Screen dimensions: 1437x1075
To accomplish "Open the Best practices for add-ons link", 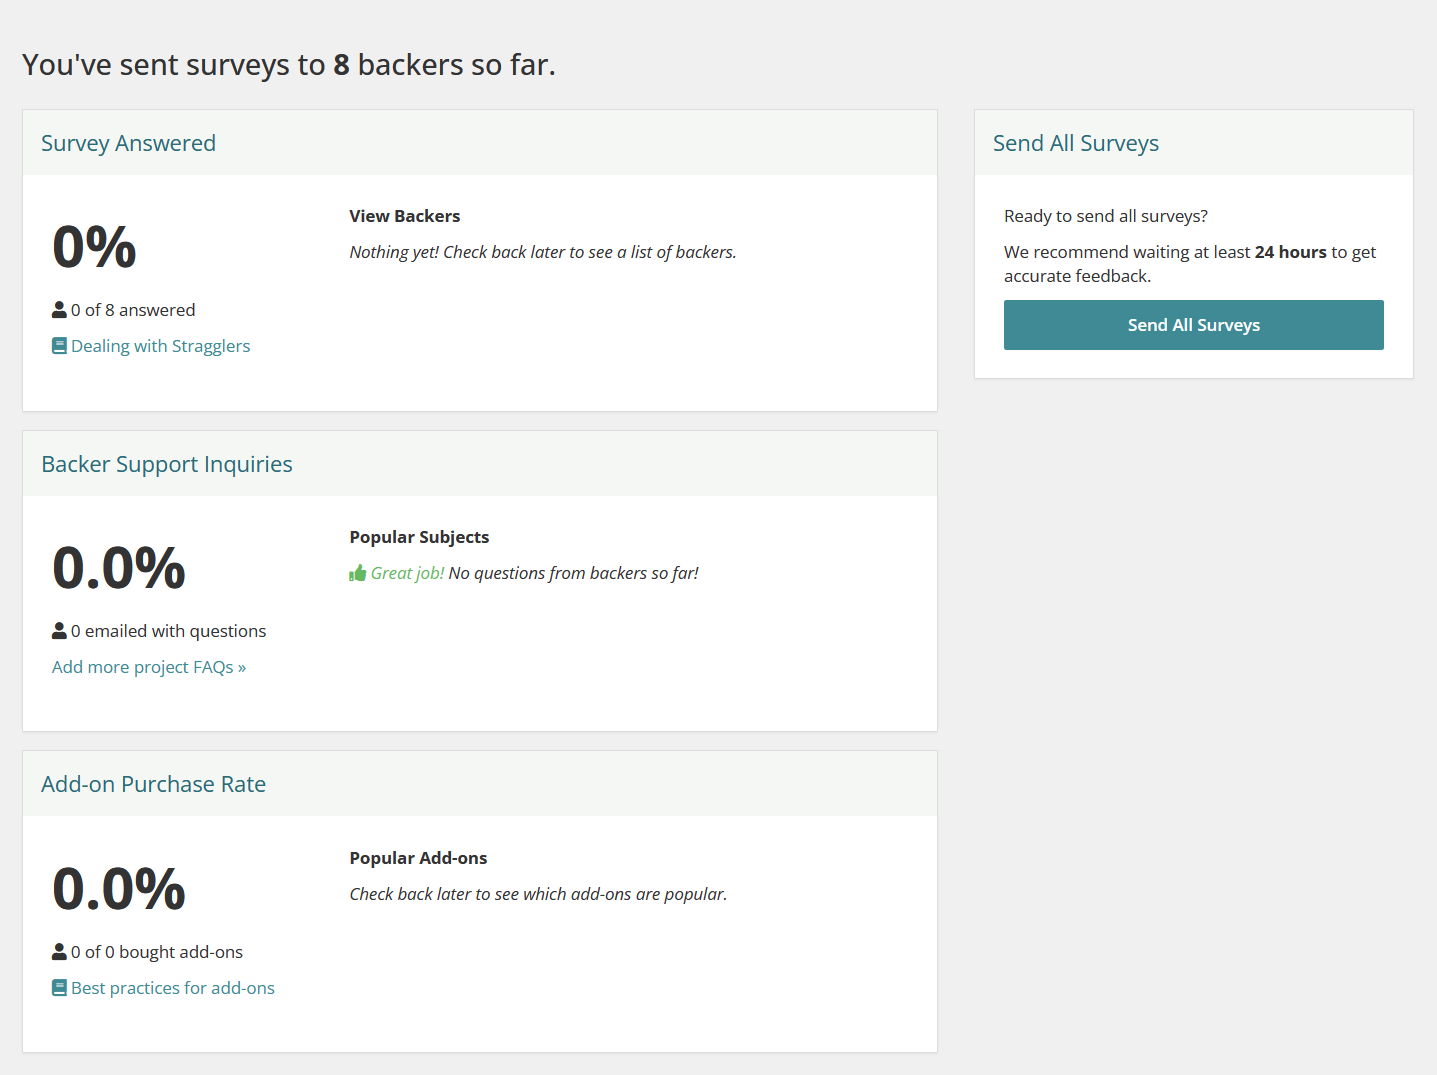I will pyautogui.click(x=172, y=988).
